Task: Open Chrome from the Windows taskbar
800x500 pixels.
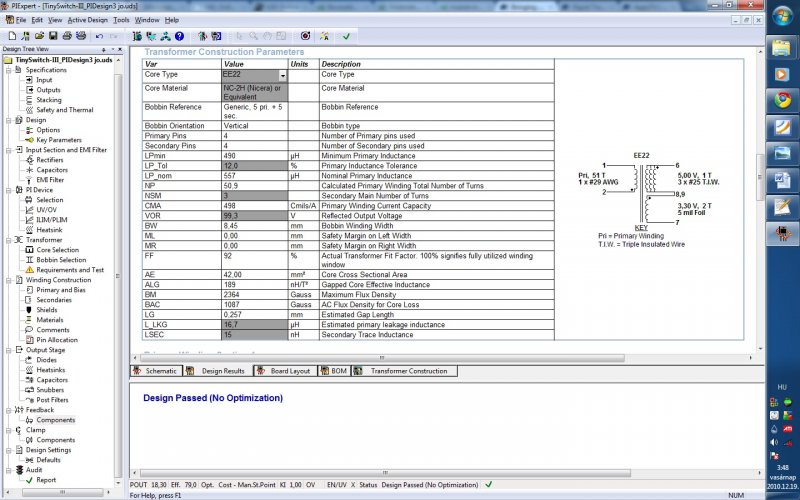Action: [x=782, y=100]
